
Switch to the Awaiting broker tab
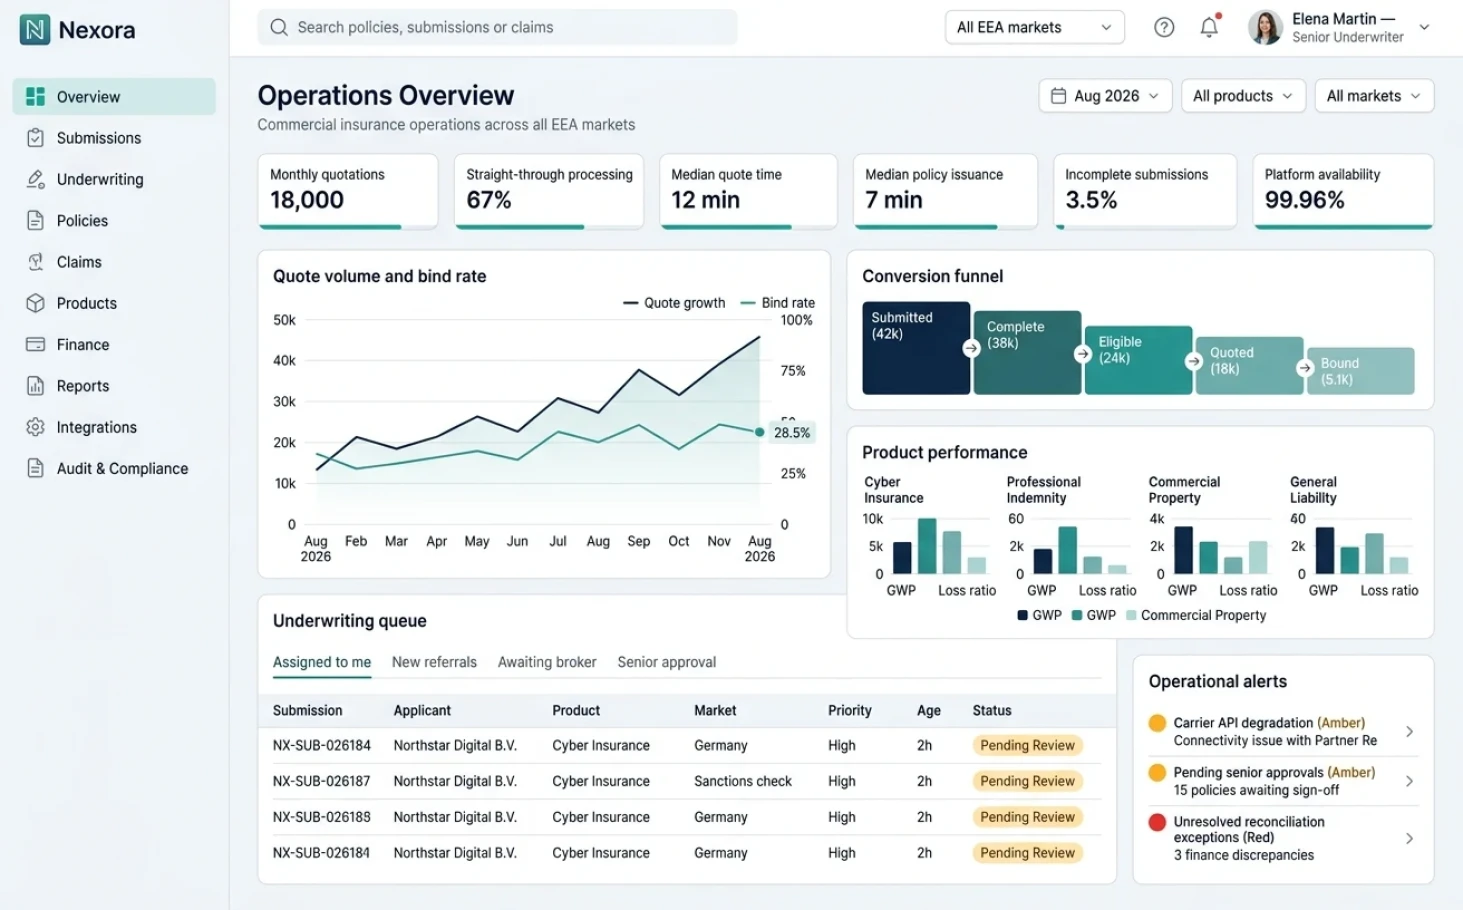pyautogui.click(x=547, y=662)
